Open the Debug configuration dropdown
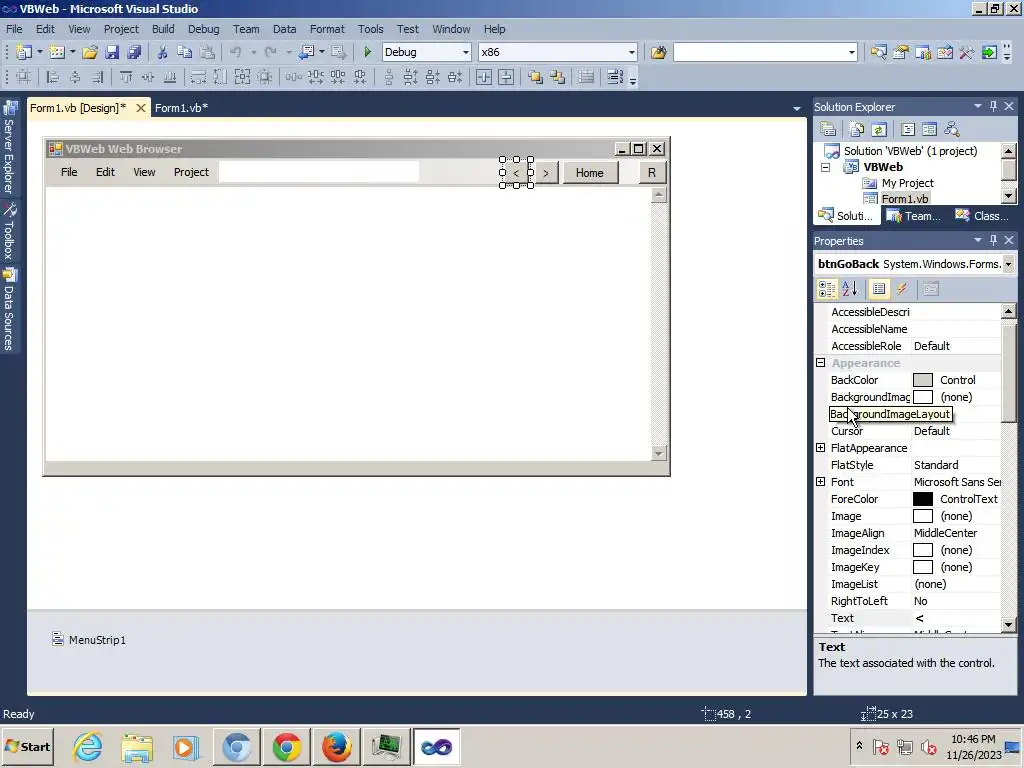 465,52
